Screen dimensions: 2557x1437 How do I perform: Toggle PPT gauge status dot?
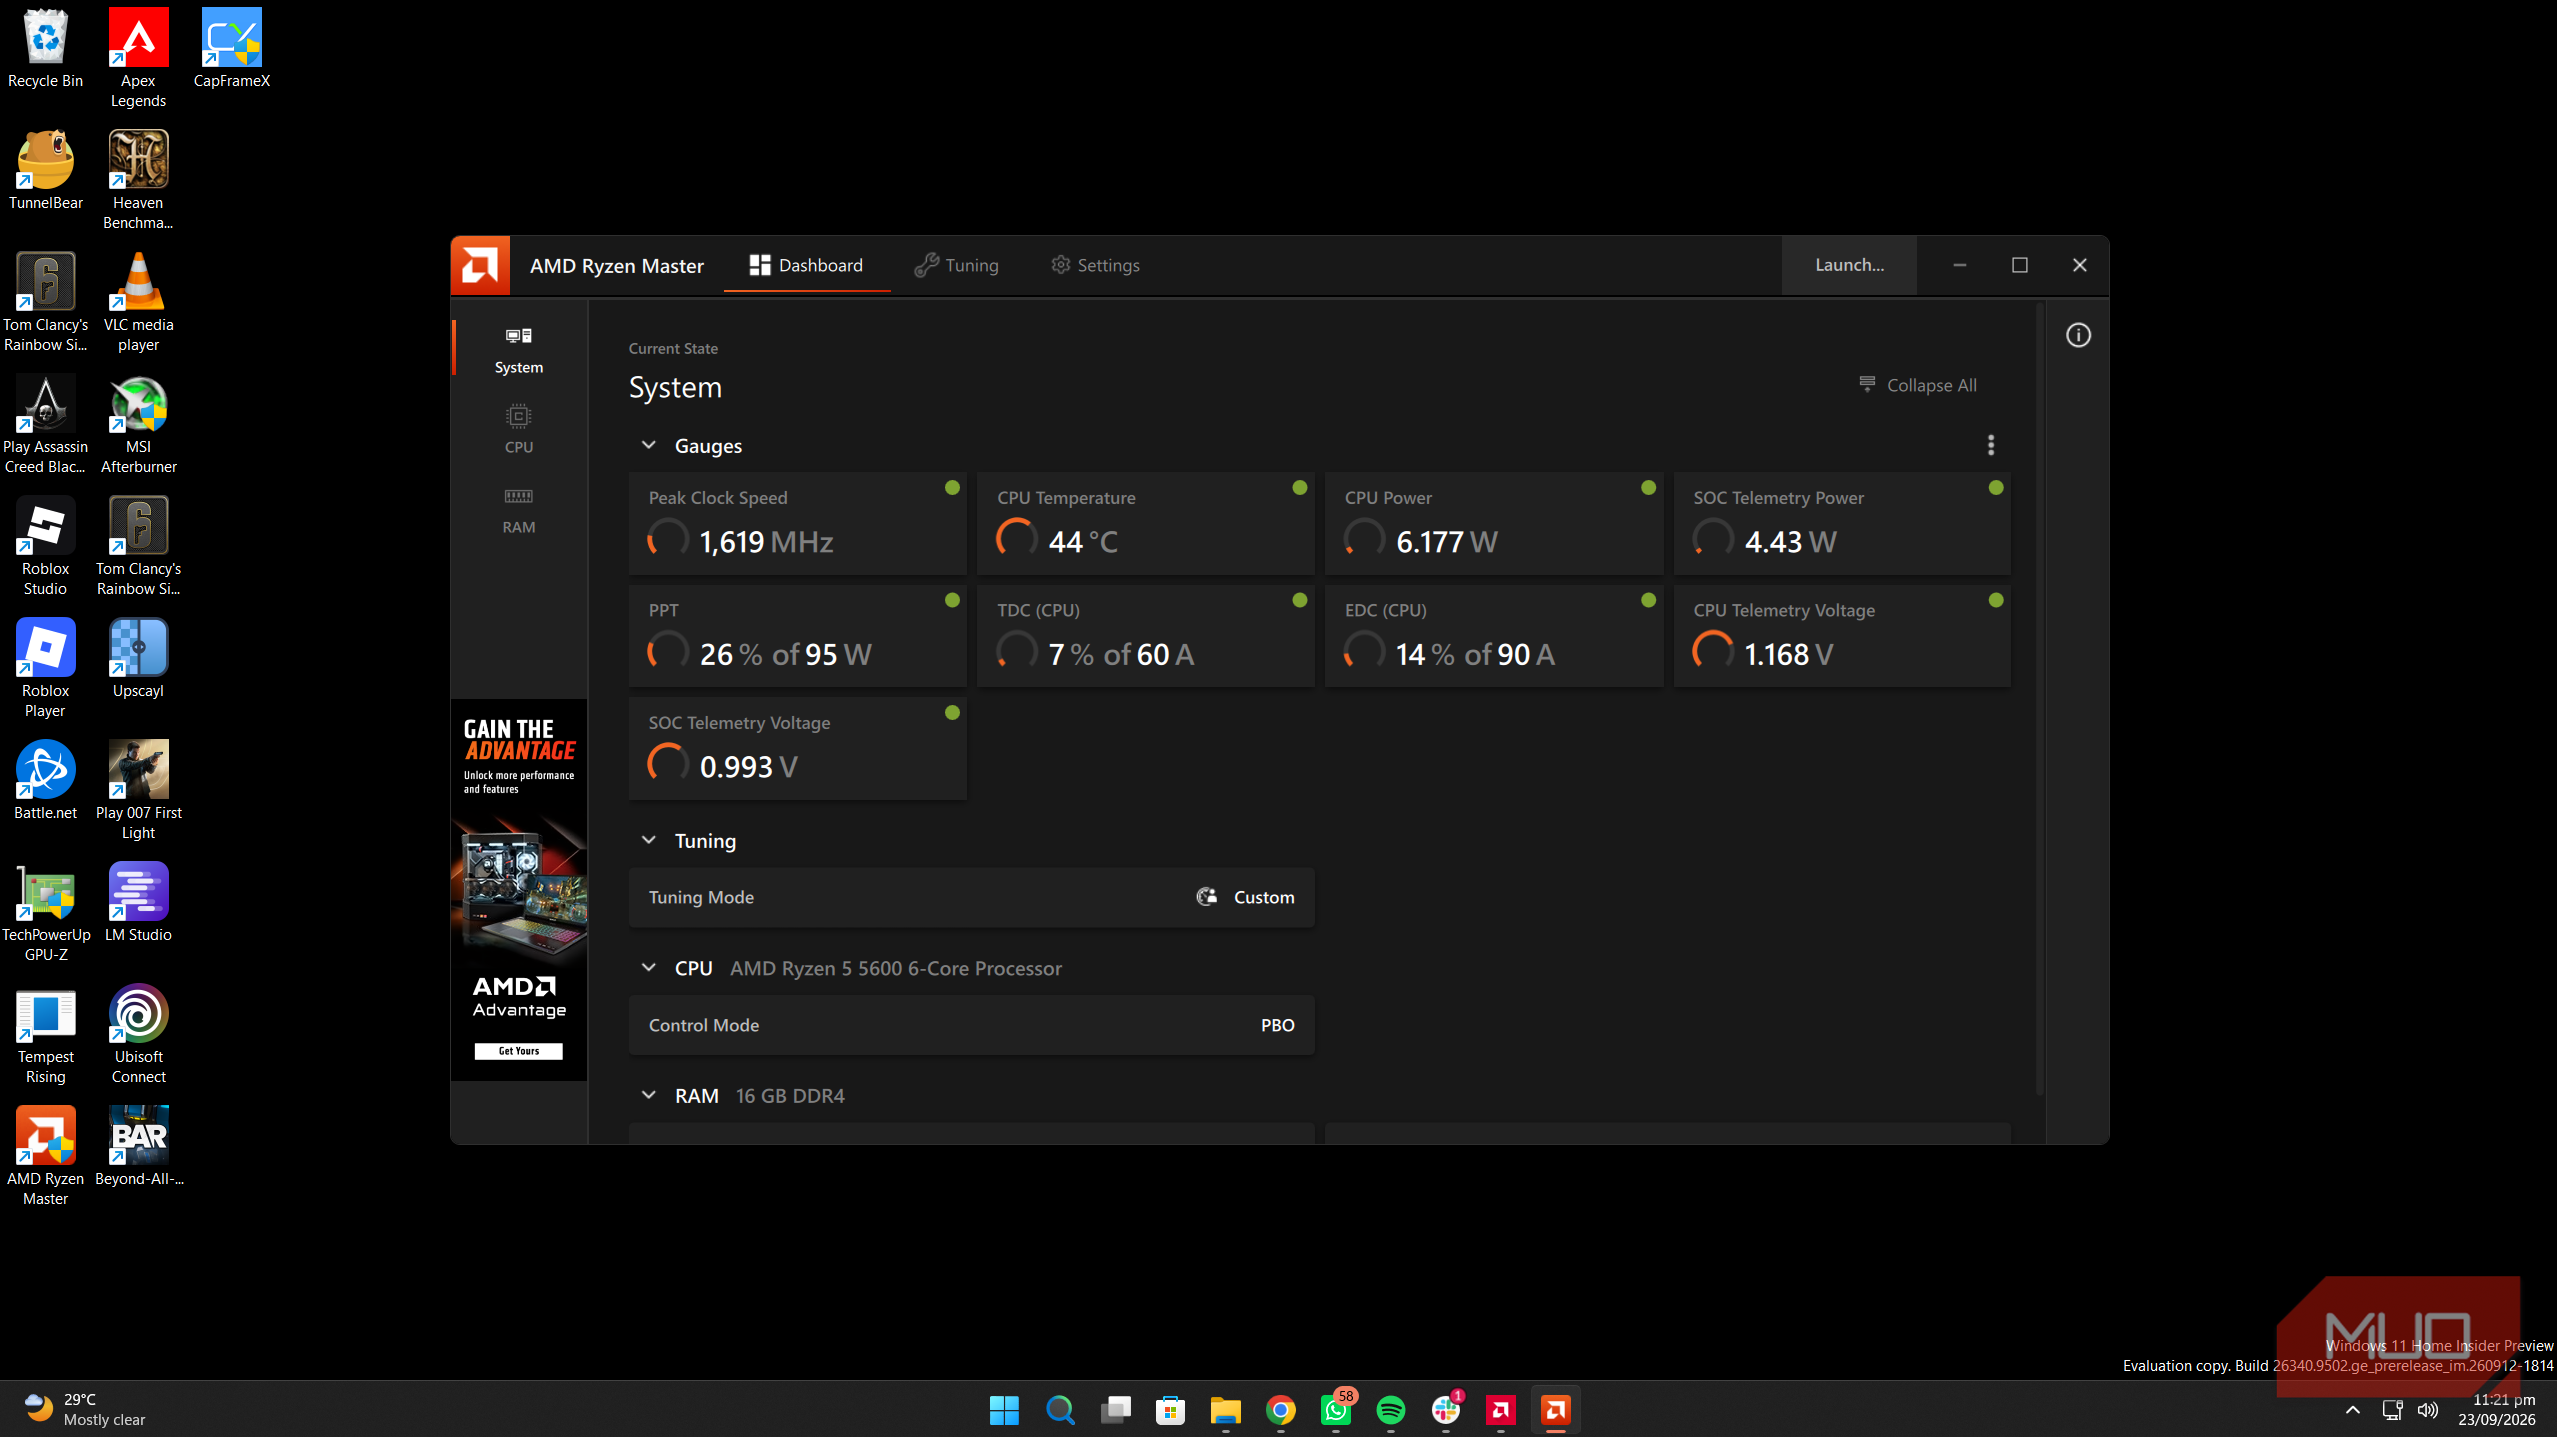[x=952, y=600]
